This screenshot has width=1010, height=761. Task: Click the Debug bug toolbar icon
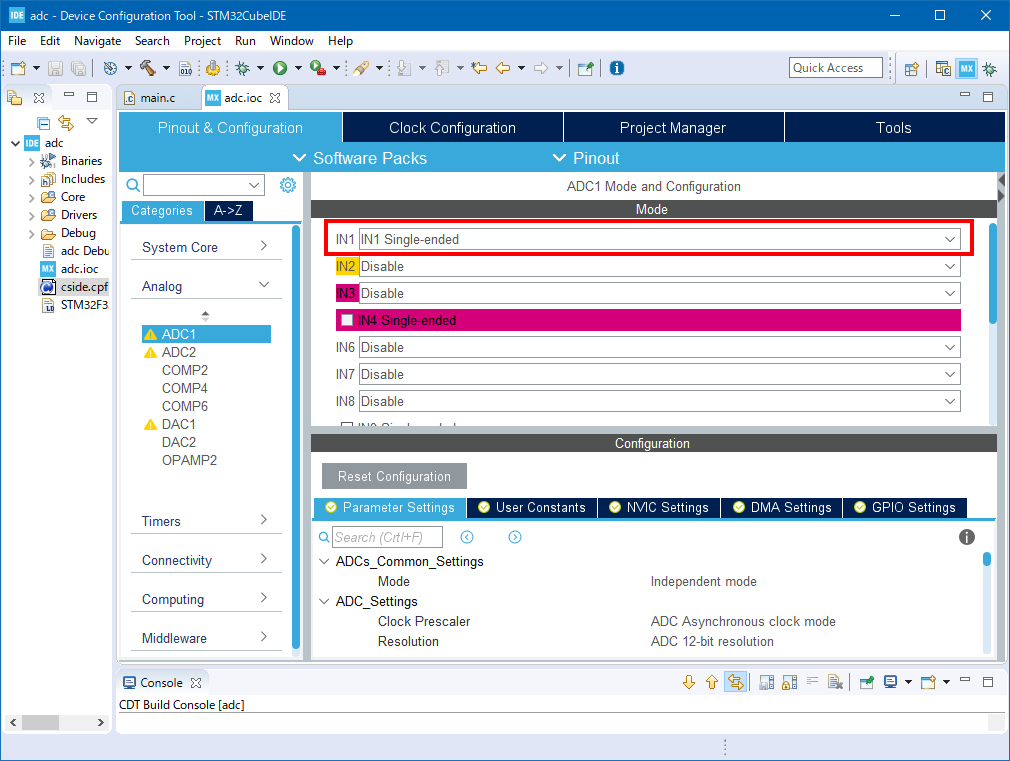tap(243, 68)
